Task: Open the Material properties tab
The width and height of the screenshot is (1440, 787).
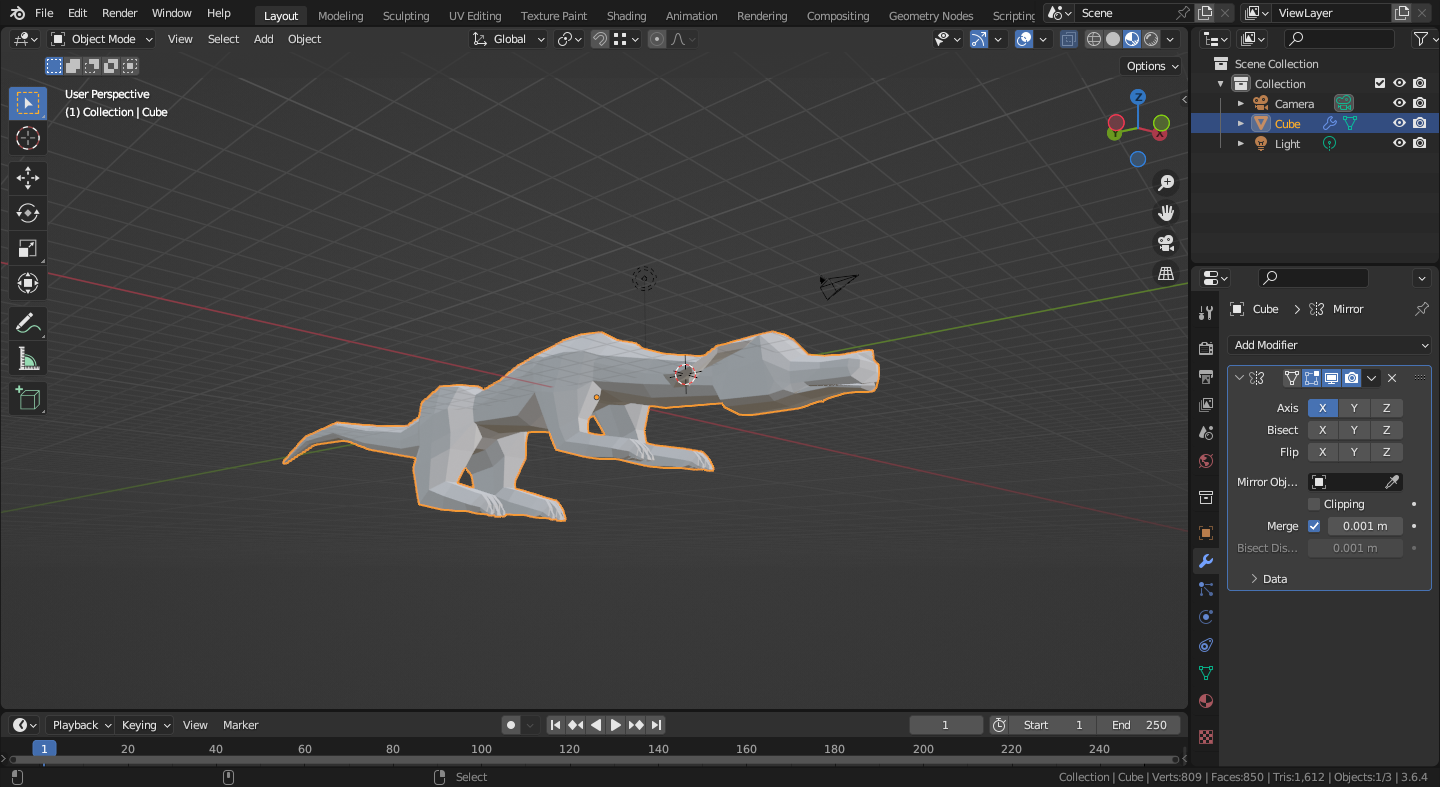Action: pos(1206,701)
